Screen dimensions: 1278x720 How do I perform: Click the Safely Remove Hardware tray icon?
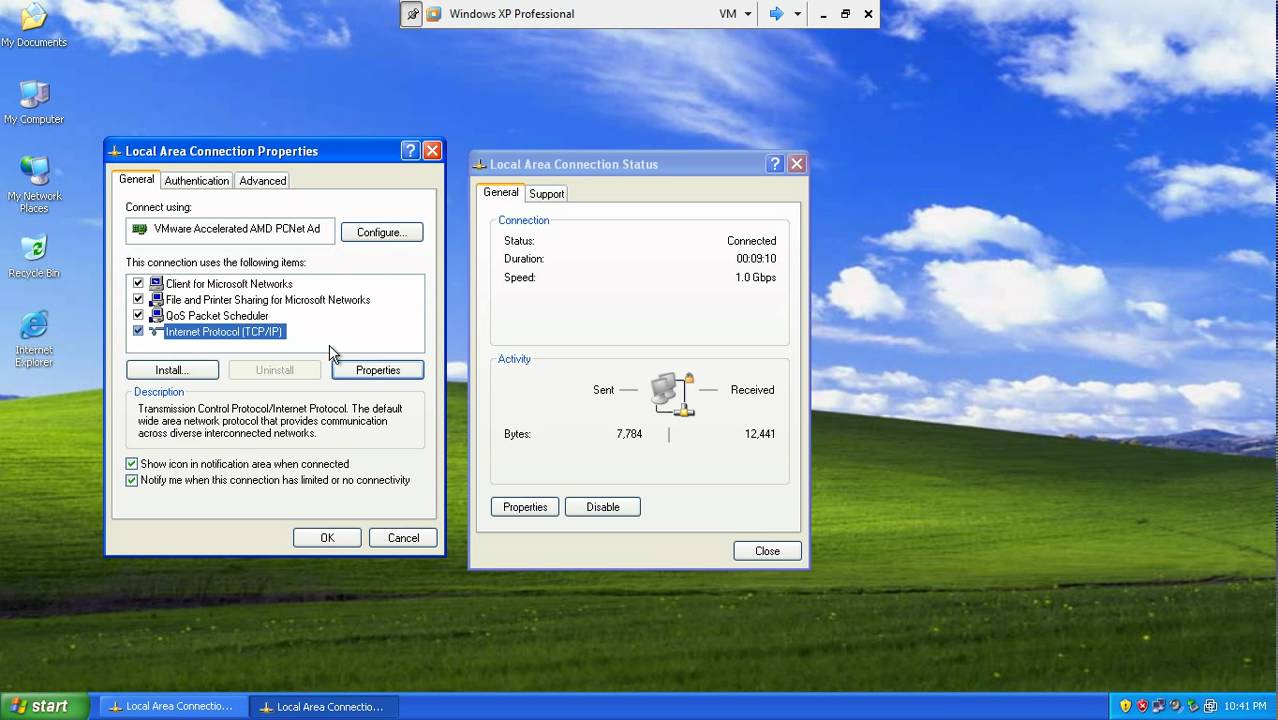click(x=1193, y=706)
